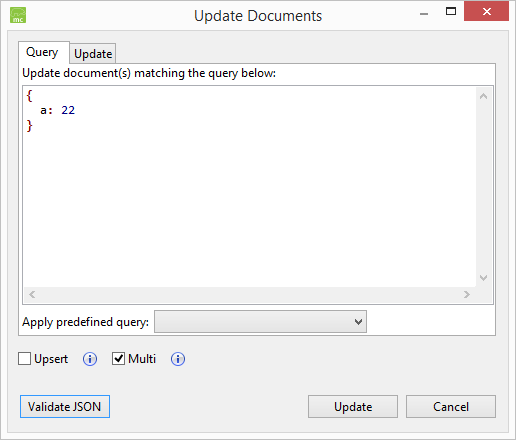
Task: Click the Update button at bottom
Action: tap(353, 407)
